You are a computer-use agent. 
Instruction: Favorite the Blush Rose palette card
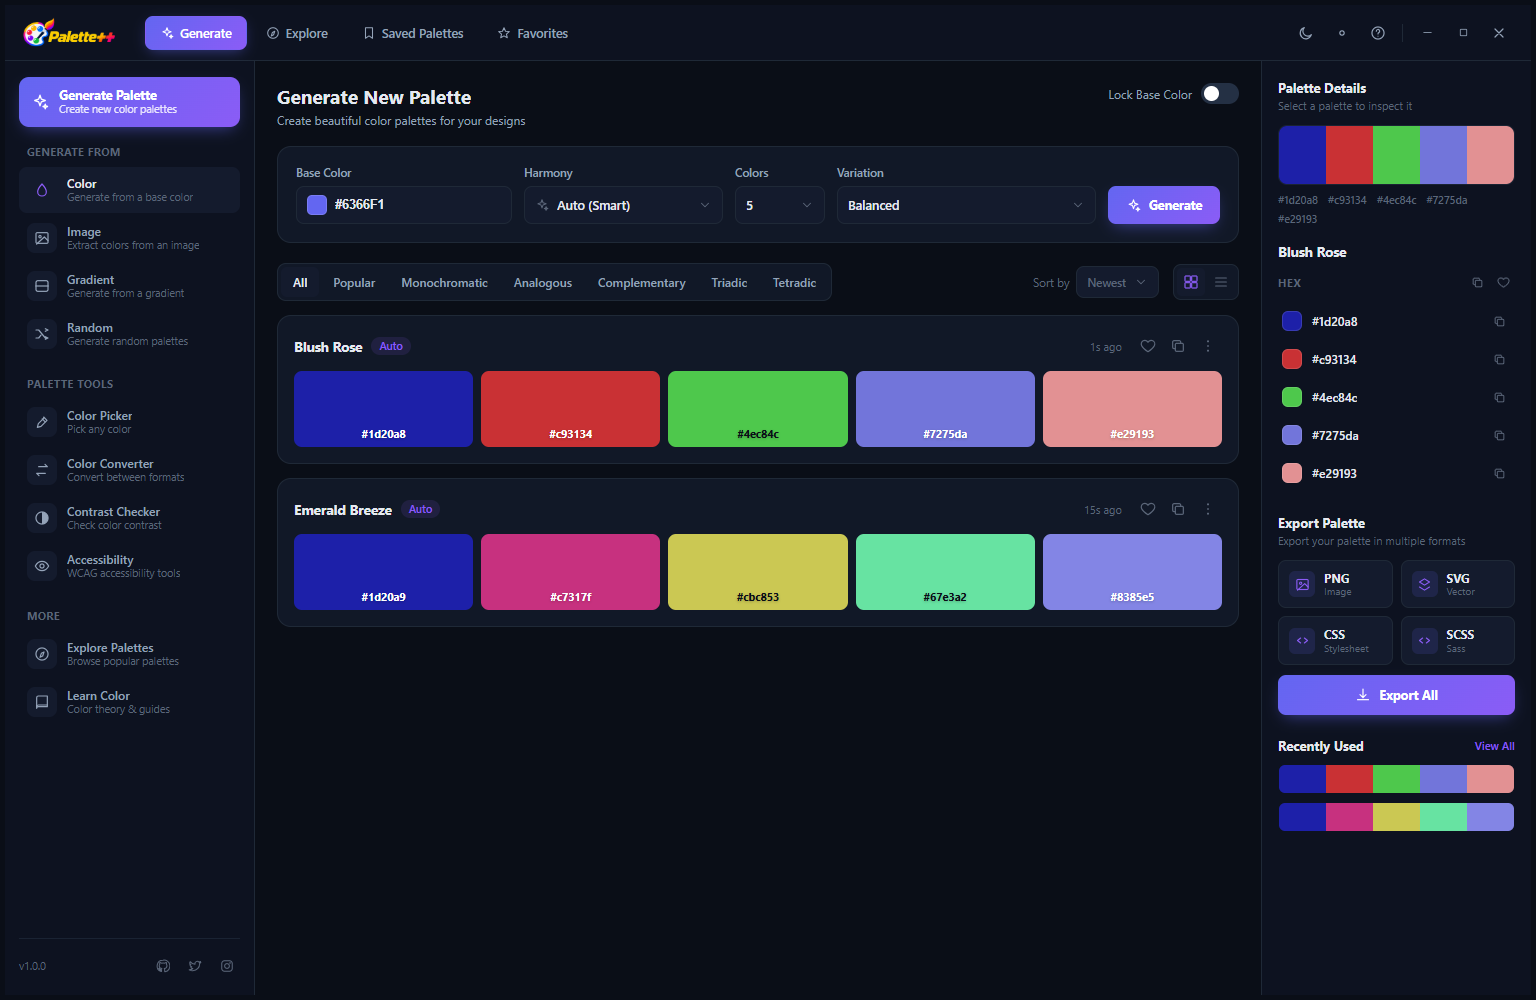(x=1148, y=346)
